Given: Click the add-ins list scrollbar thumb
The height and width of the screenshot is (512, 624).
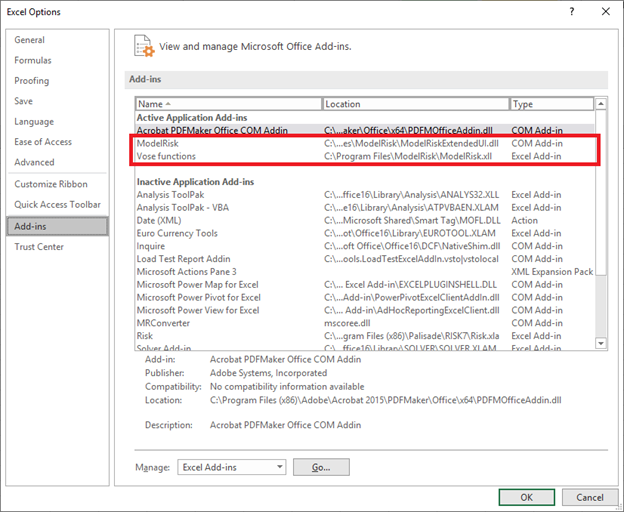Looking at the screenshot, I should 601,193.
